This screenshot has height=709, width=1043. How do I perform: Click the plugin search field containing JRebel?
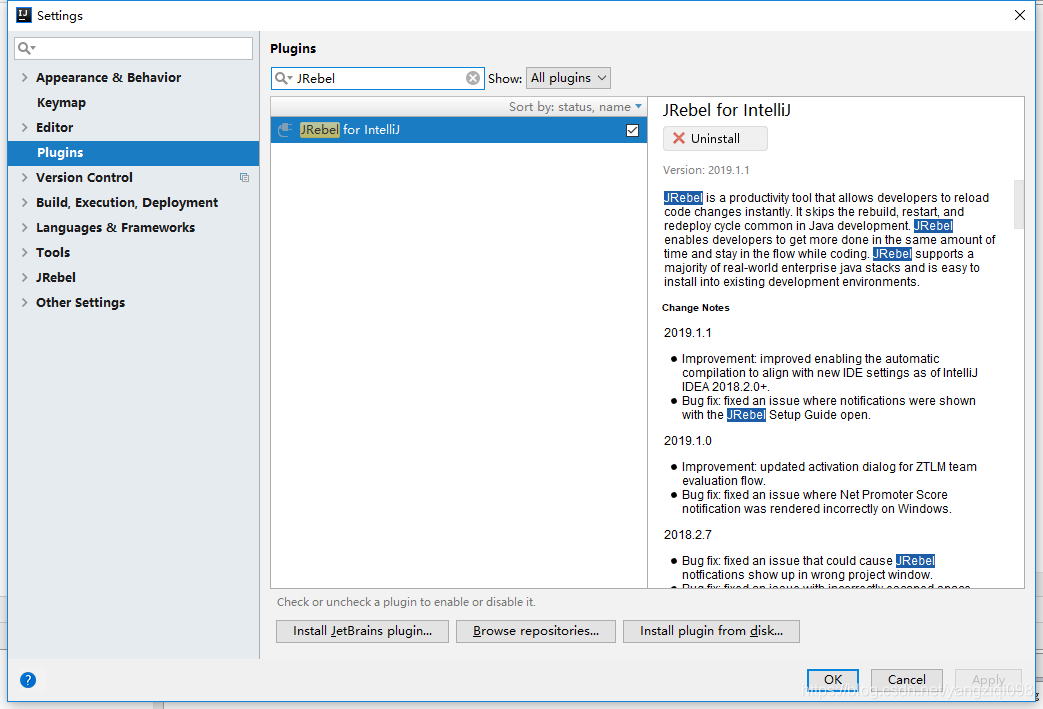click(x=377, y=78)
